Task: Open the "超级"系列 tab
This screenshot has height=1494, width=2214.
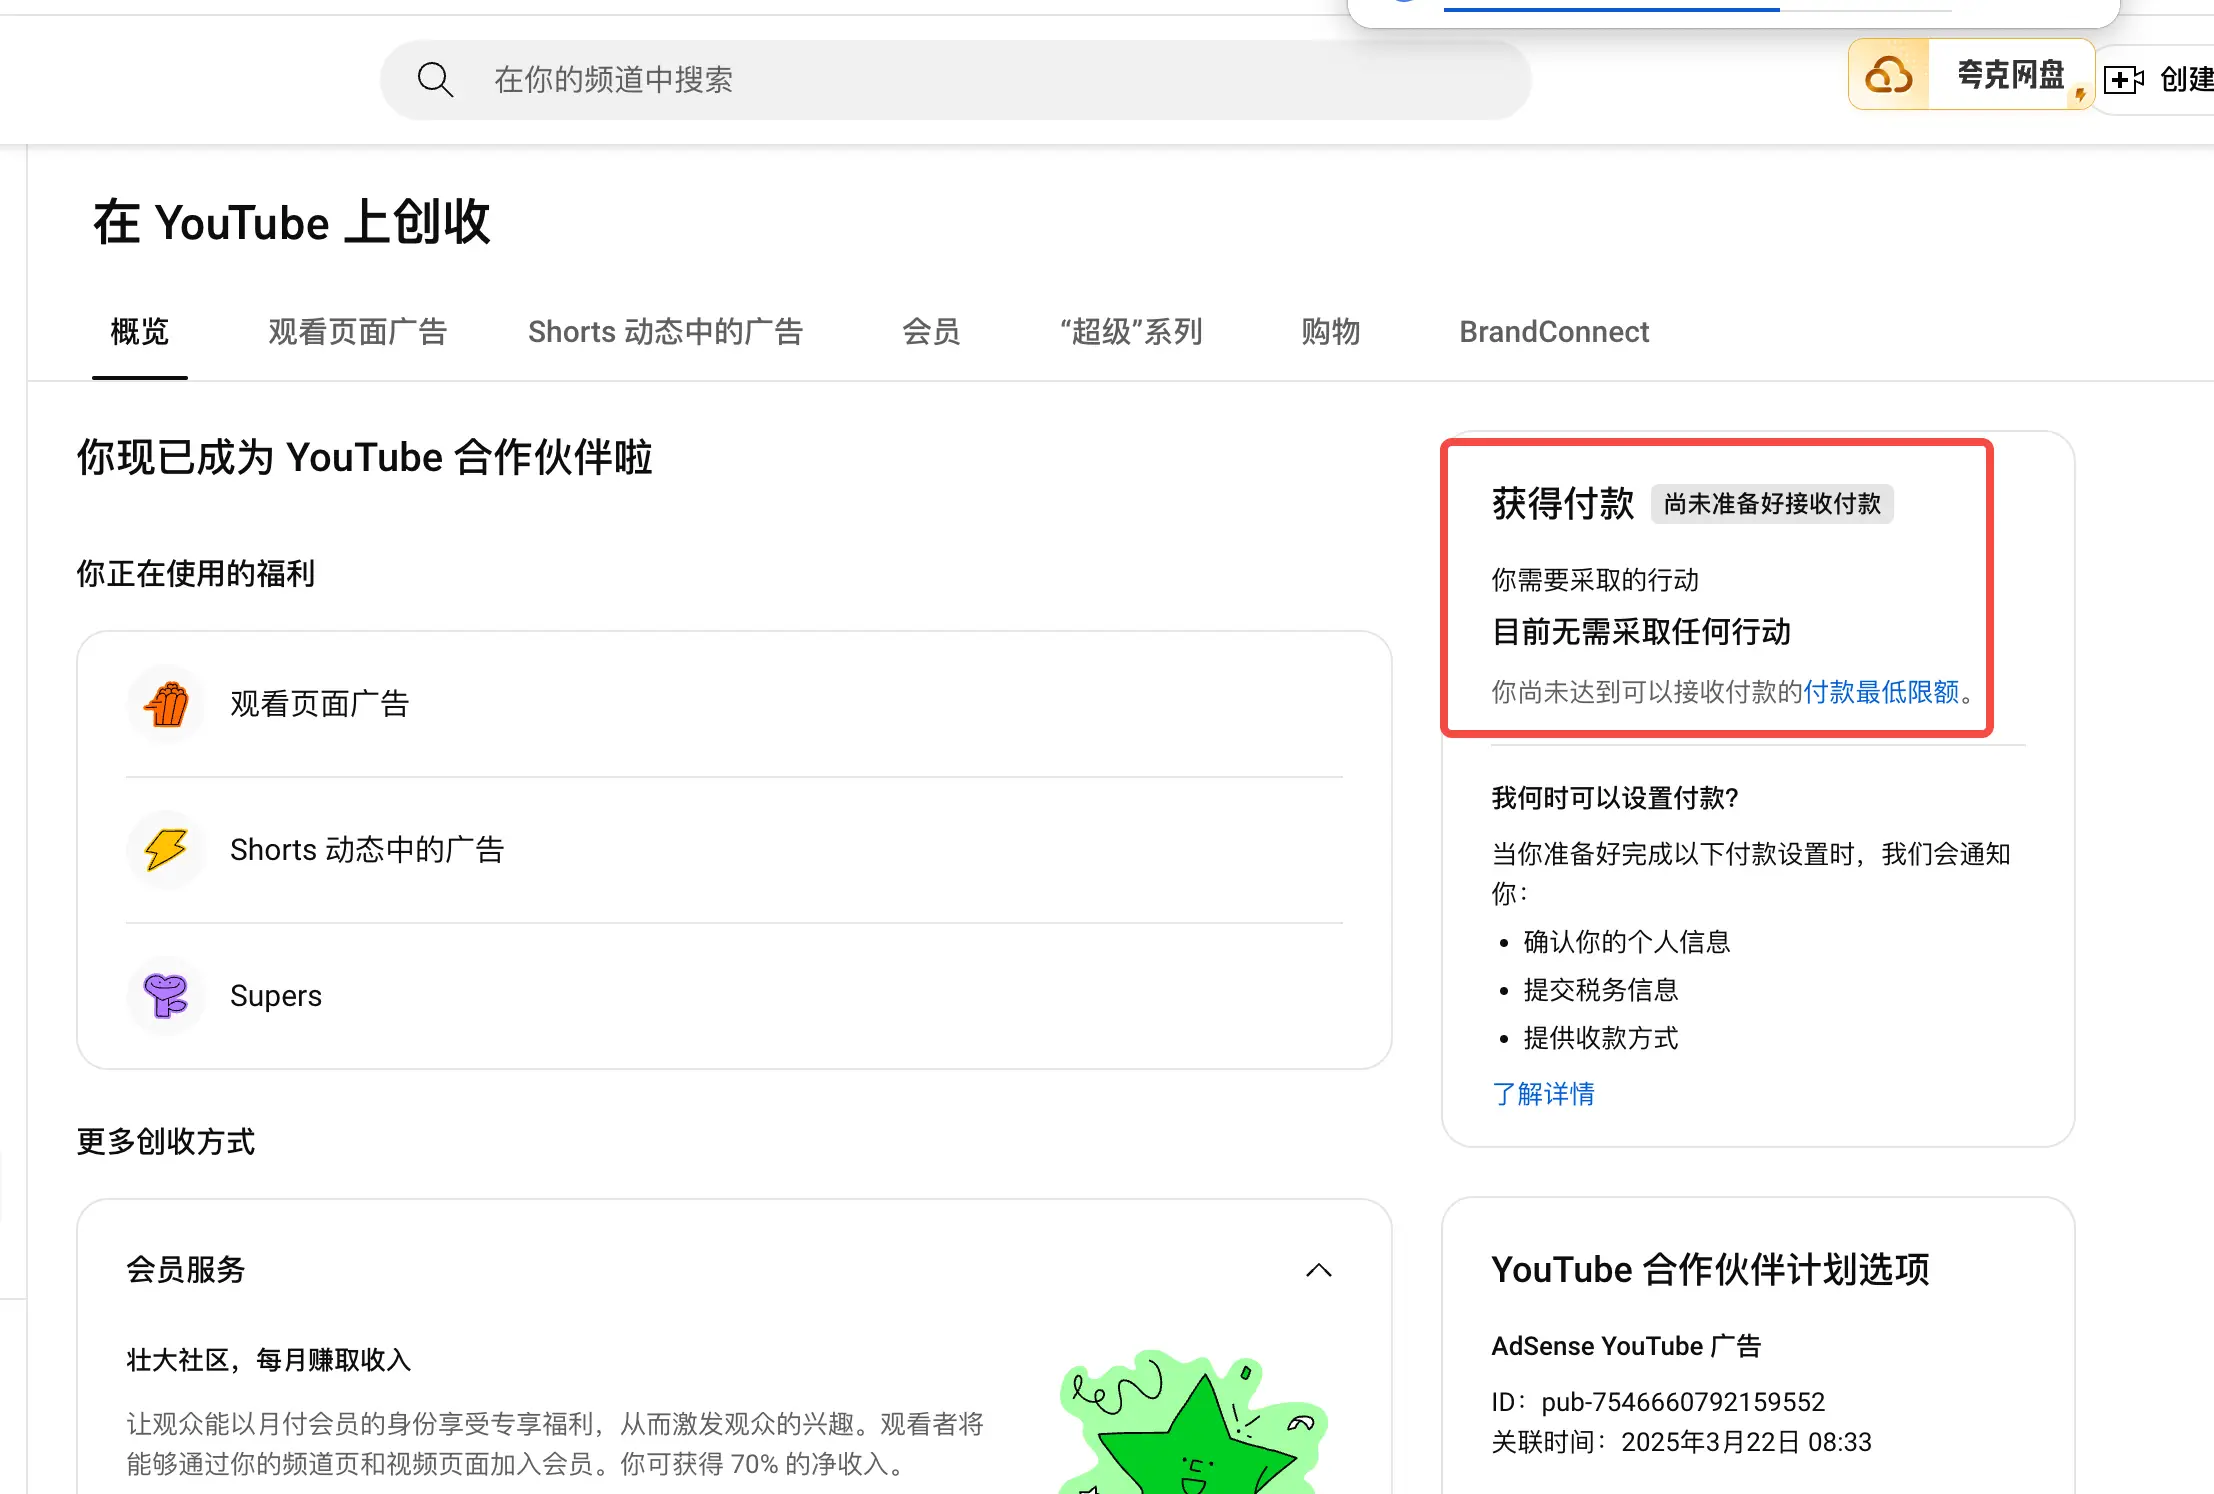Action: coord(1131,332)
